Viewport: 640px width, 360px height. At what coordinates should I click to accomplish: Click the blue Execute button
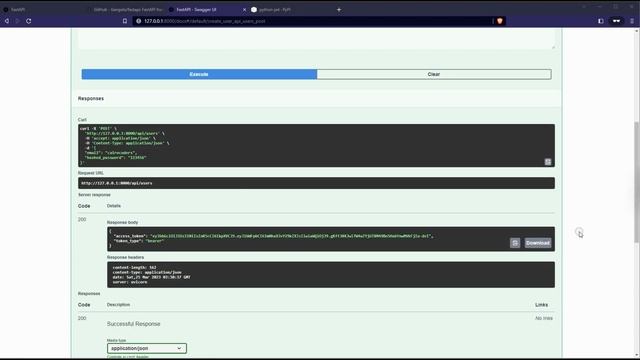pyautogui.click(x=199, y=74)
